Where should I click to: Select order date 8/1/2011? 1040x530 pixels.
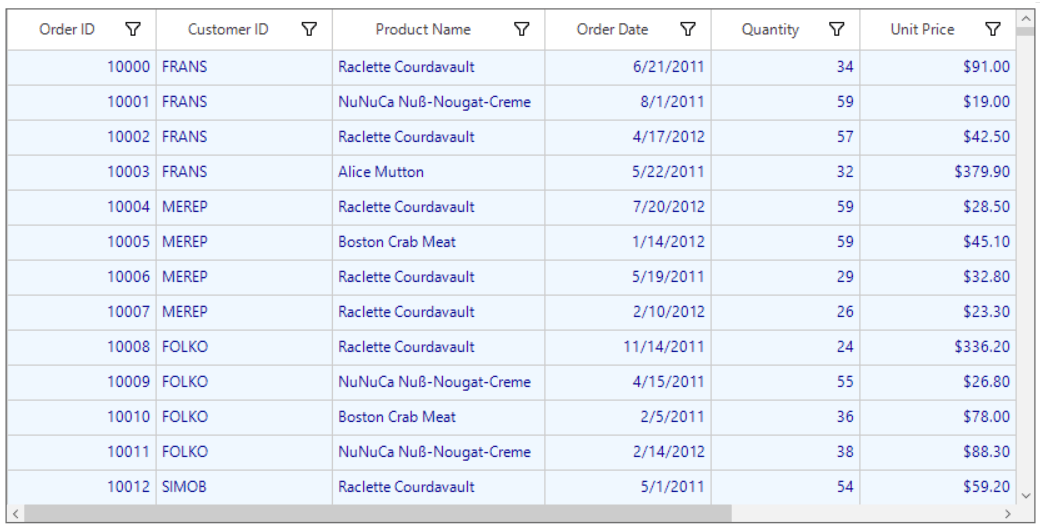(628, 102)
